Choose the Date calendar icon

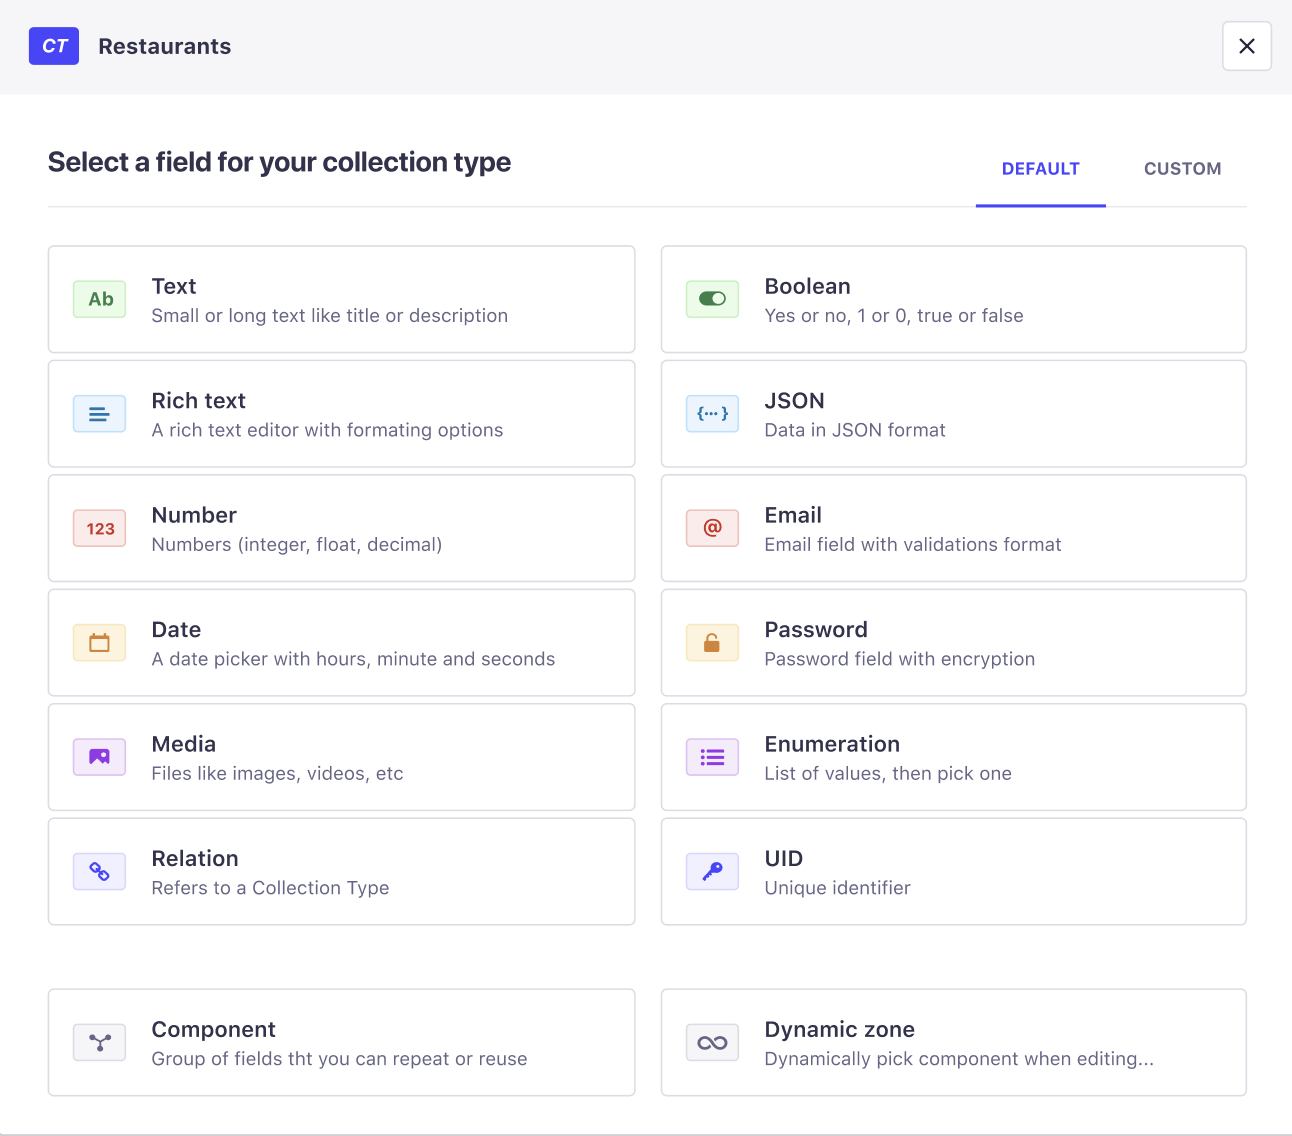click(x=100, y=643)
